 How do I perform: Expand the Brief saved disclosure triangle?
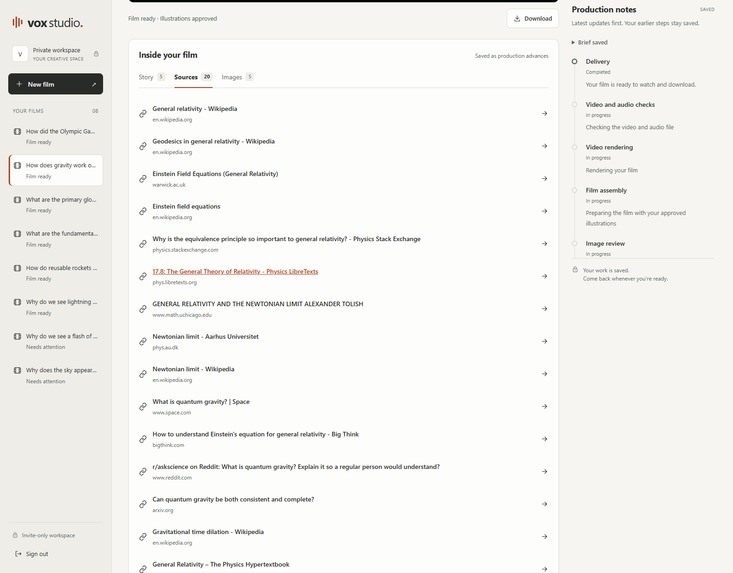pyautogui.click(x=573, y=43)
